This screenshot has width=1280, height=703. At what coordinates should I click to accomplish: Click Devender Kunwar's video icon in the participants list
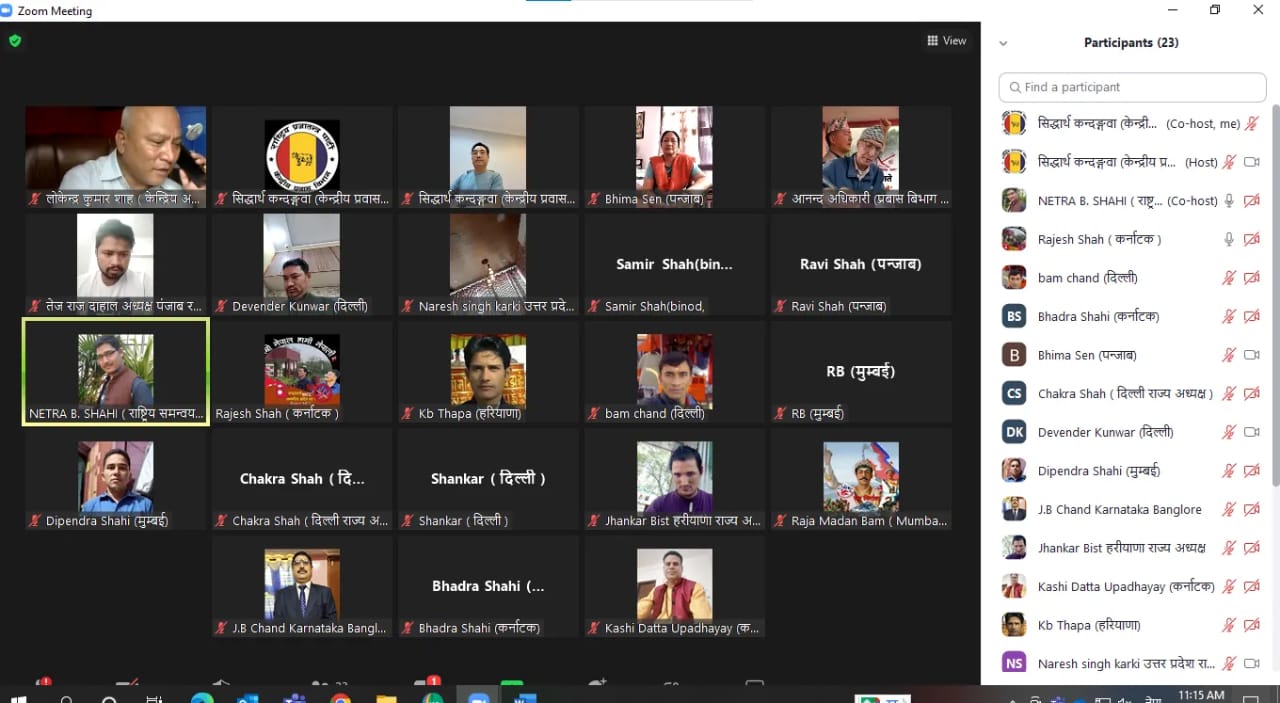(x=1251, y=432)
